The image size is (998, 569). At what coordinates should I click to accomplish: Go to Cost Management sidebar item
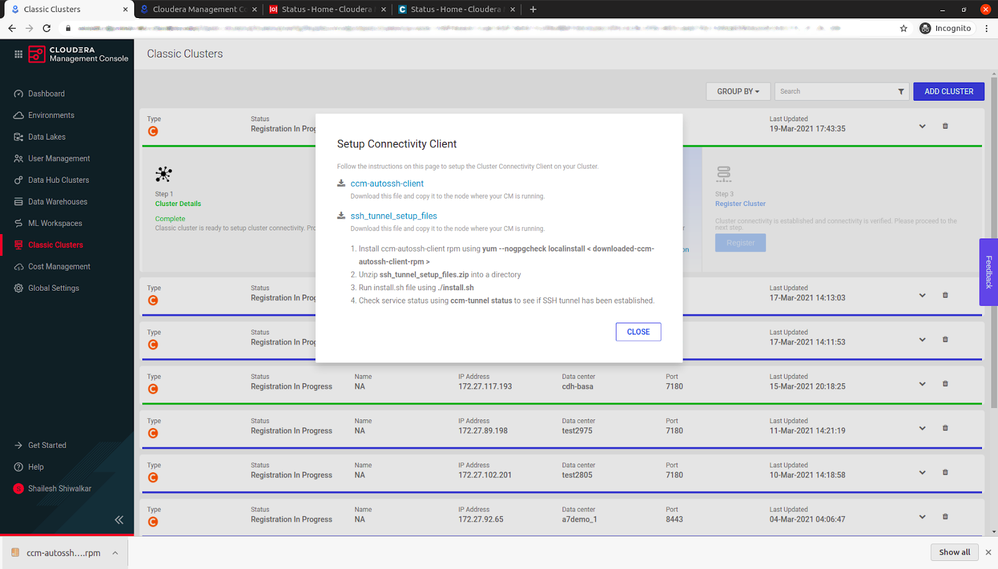58,266
